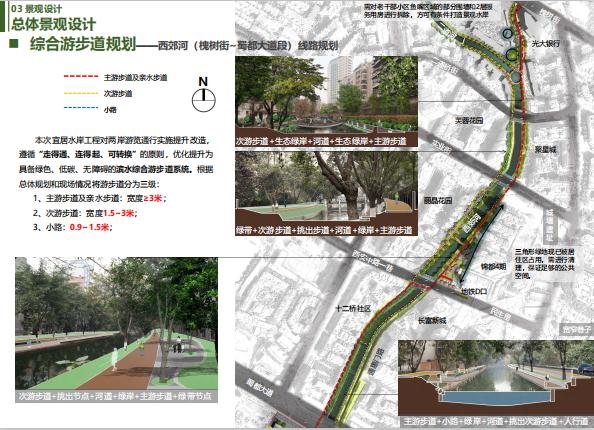Viewport: 594px width, 430px height.
Task: Open the section rendering captioned 绿带+次游步道+挑出步道
Action: [327, 193]
